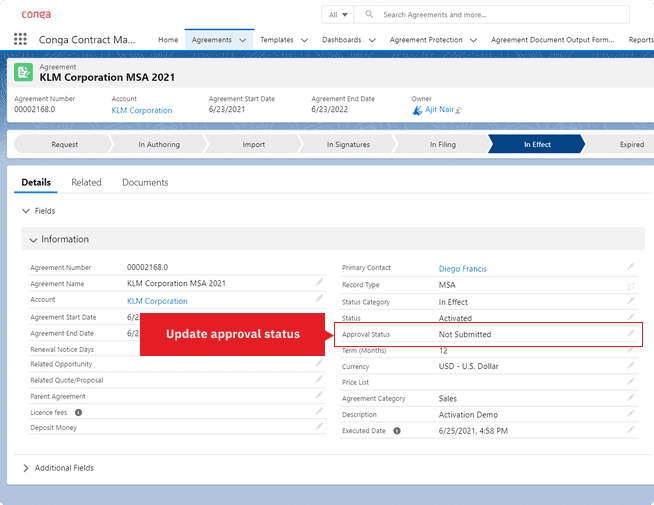Open the App Launcher grid icon
Viewport: 654px width, 505px height.
point(20,40)
